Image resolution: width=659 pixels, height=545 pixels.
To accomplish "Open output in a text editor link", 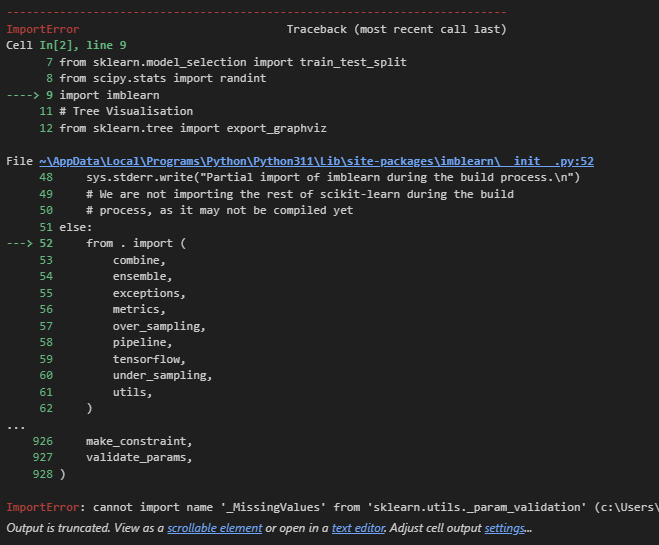I will [358, 528].
